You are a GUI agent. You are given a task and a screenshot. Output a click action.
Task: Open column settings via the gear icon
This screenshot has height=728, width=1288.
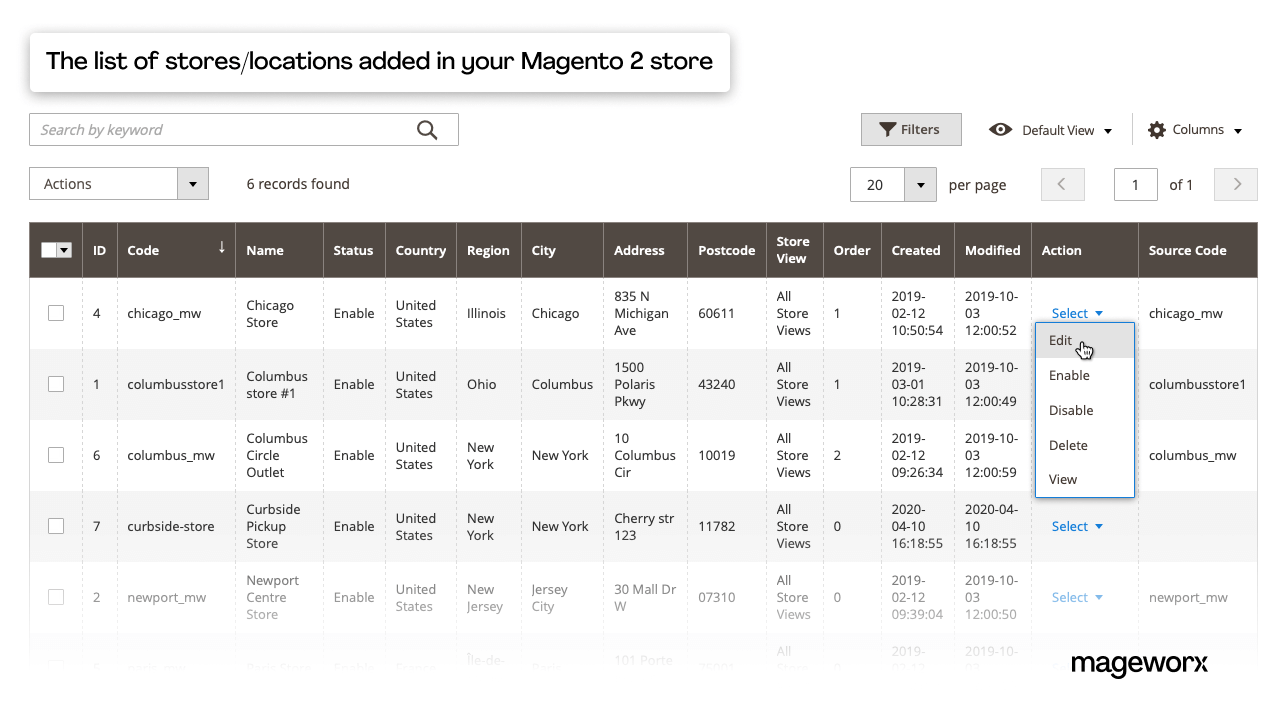click(x=1156, y=130)
